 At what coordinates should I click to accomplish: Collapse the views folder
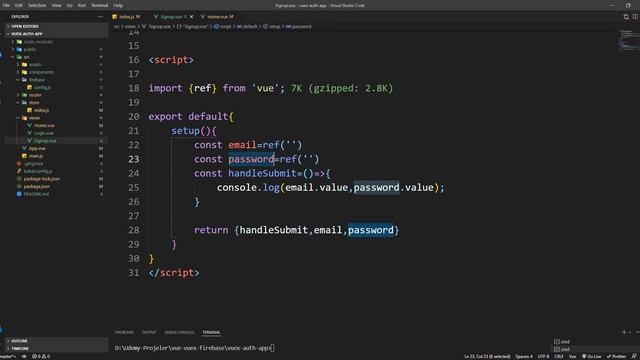coord(34,118)
